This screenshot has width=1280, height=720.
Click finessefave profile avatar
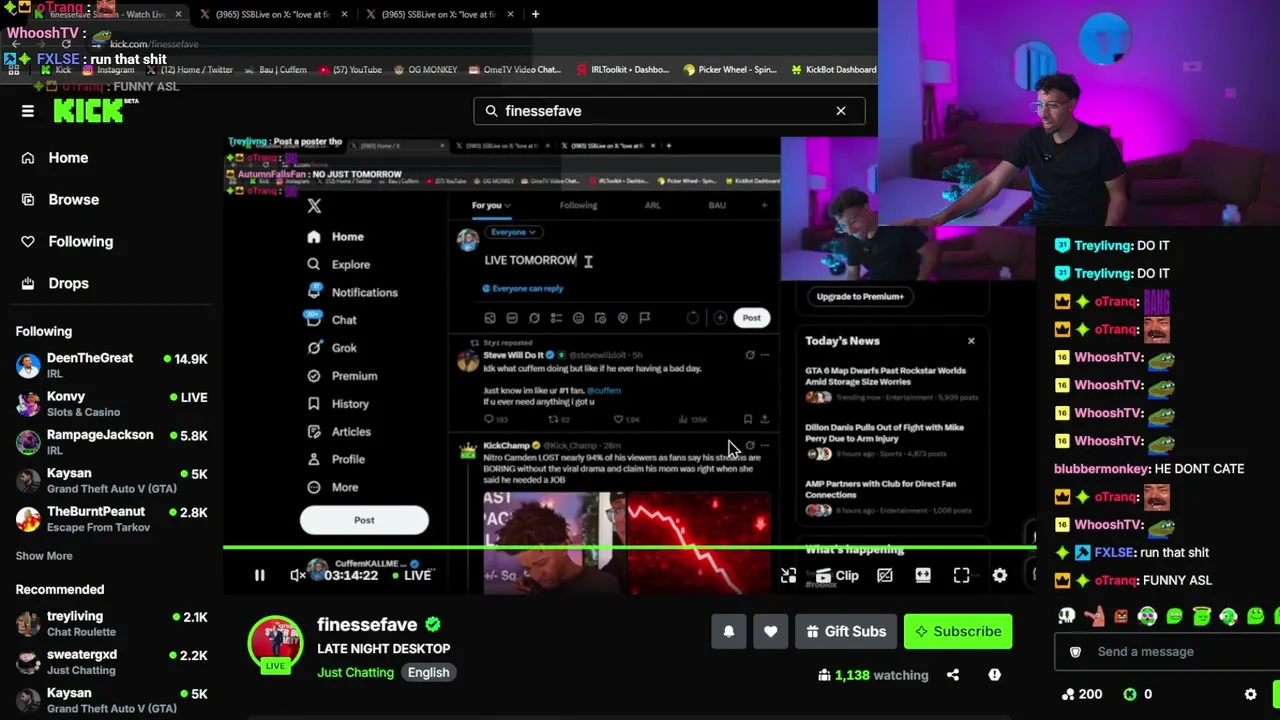point(275,645)
